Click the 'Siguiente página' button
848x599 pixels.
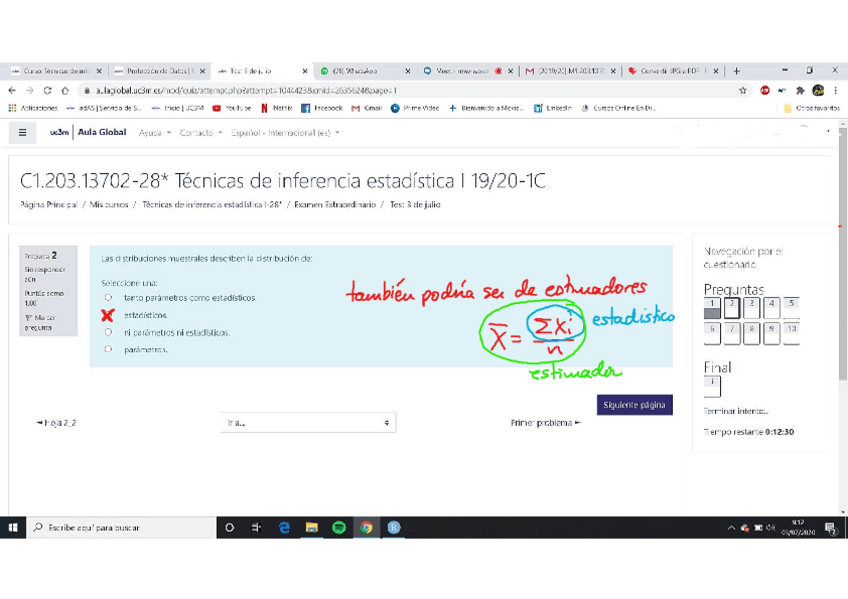[x=635, y=405]
